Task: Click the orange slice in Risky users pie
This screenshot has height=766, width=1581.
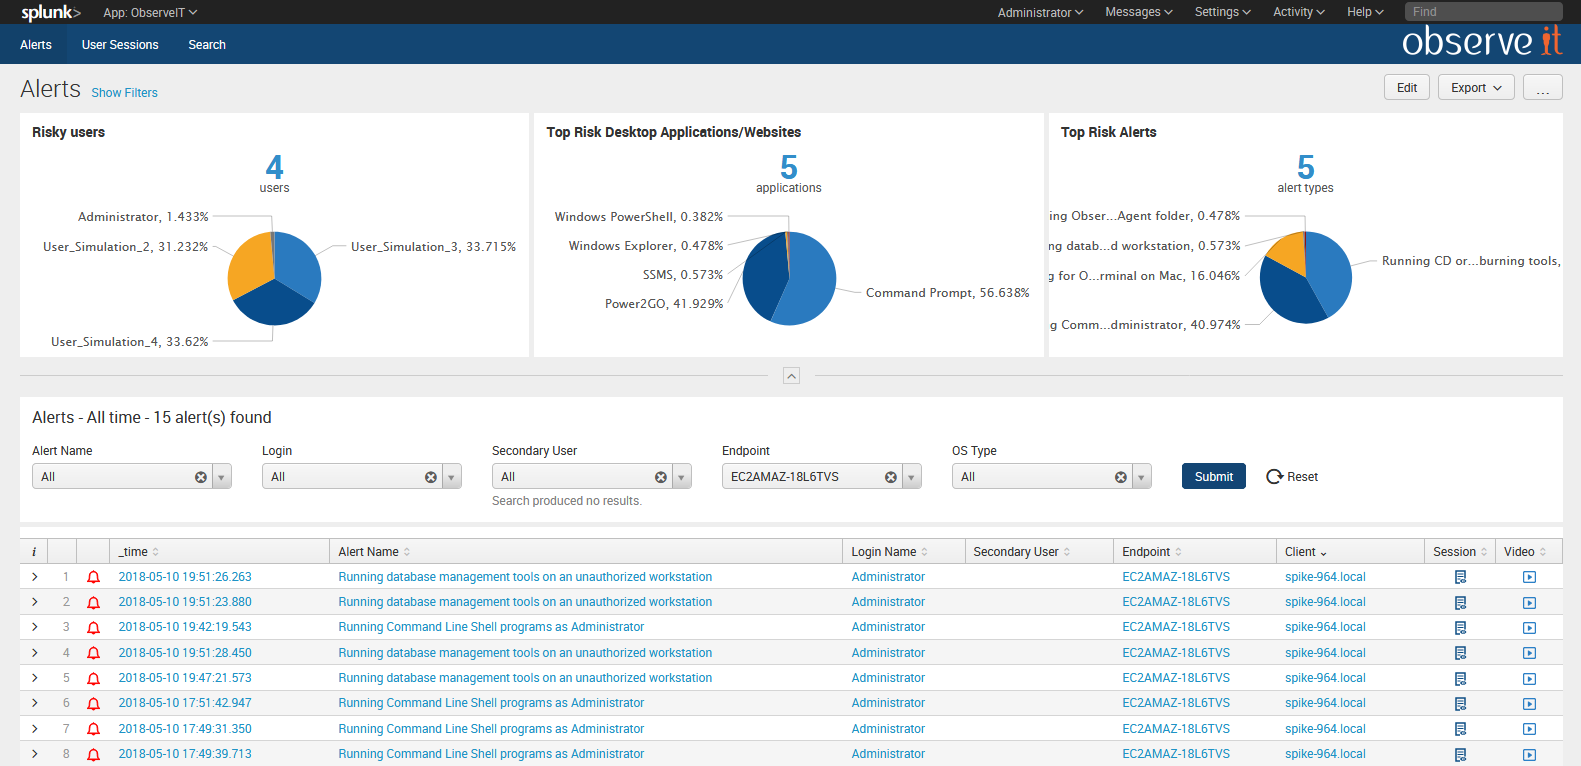Action: click(250, 265)
